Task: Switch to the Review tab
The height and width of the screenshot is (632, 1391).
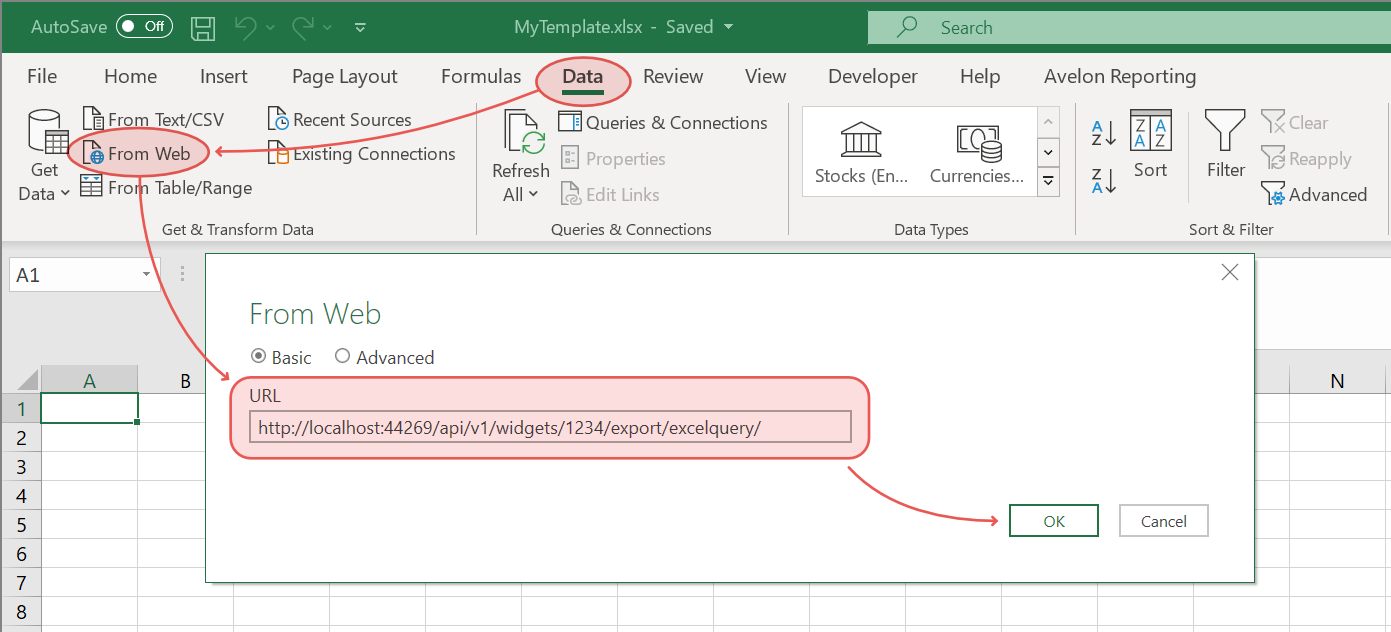Action: [673, 76]
